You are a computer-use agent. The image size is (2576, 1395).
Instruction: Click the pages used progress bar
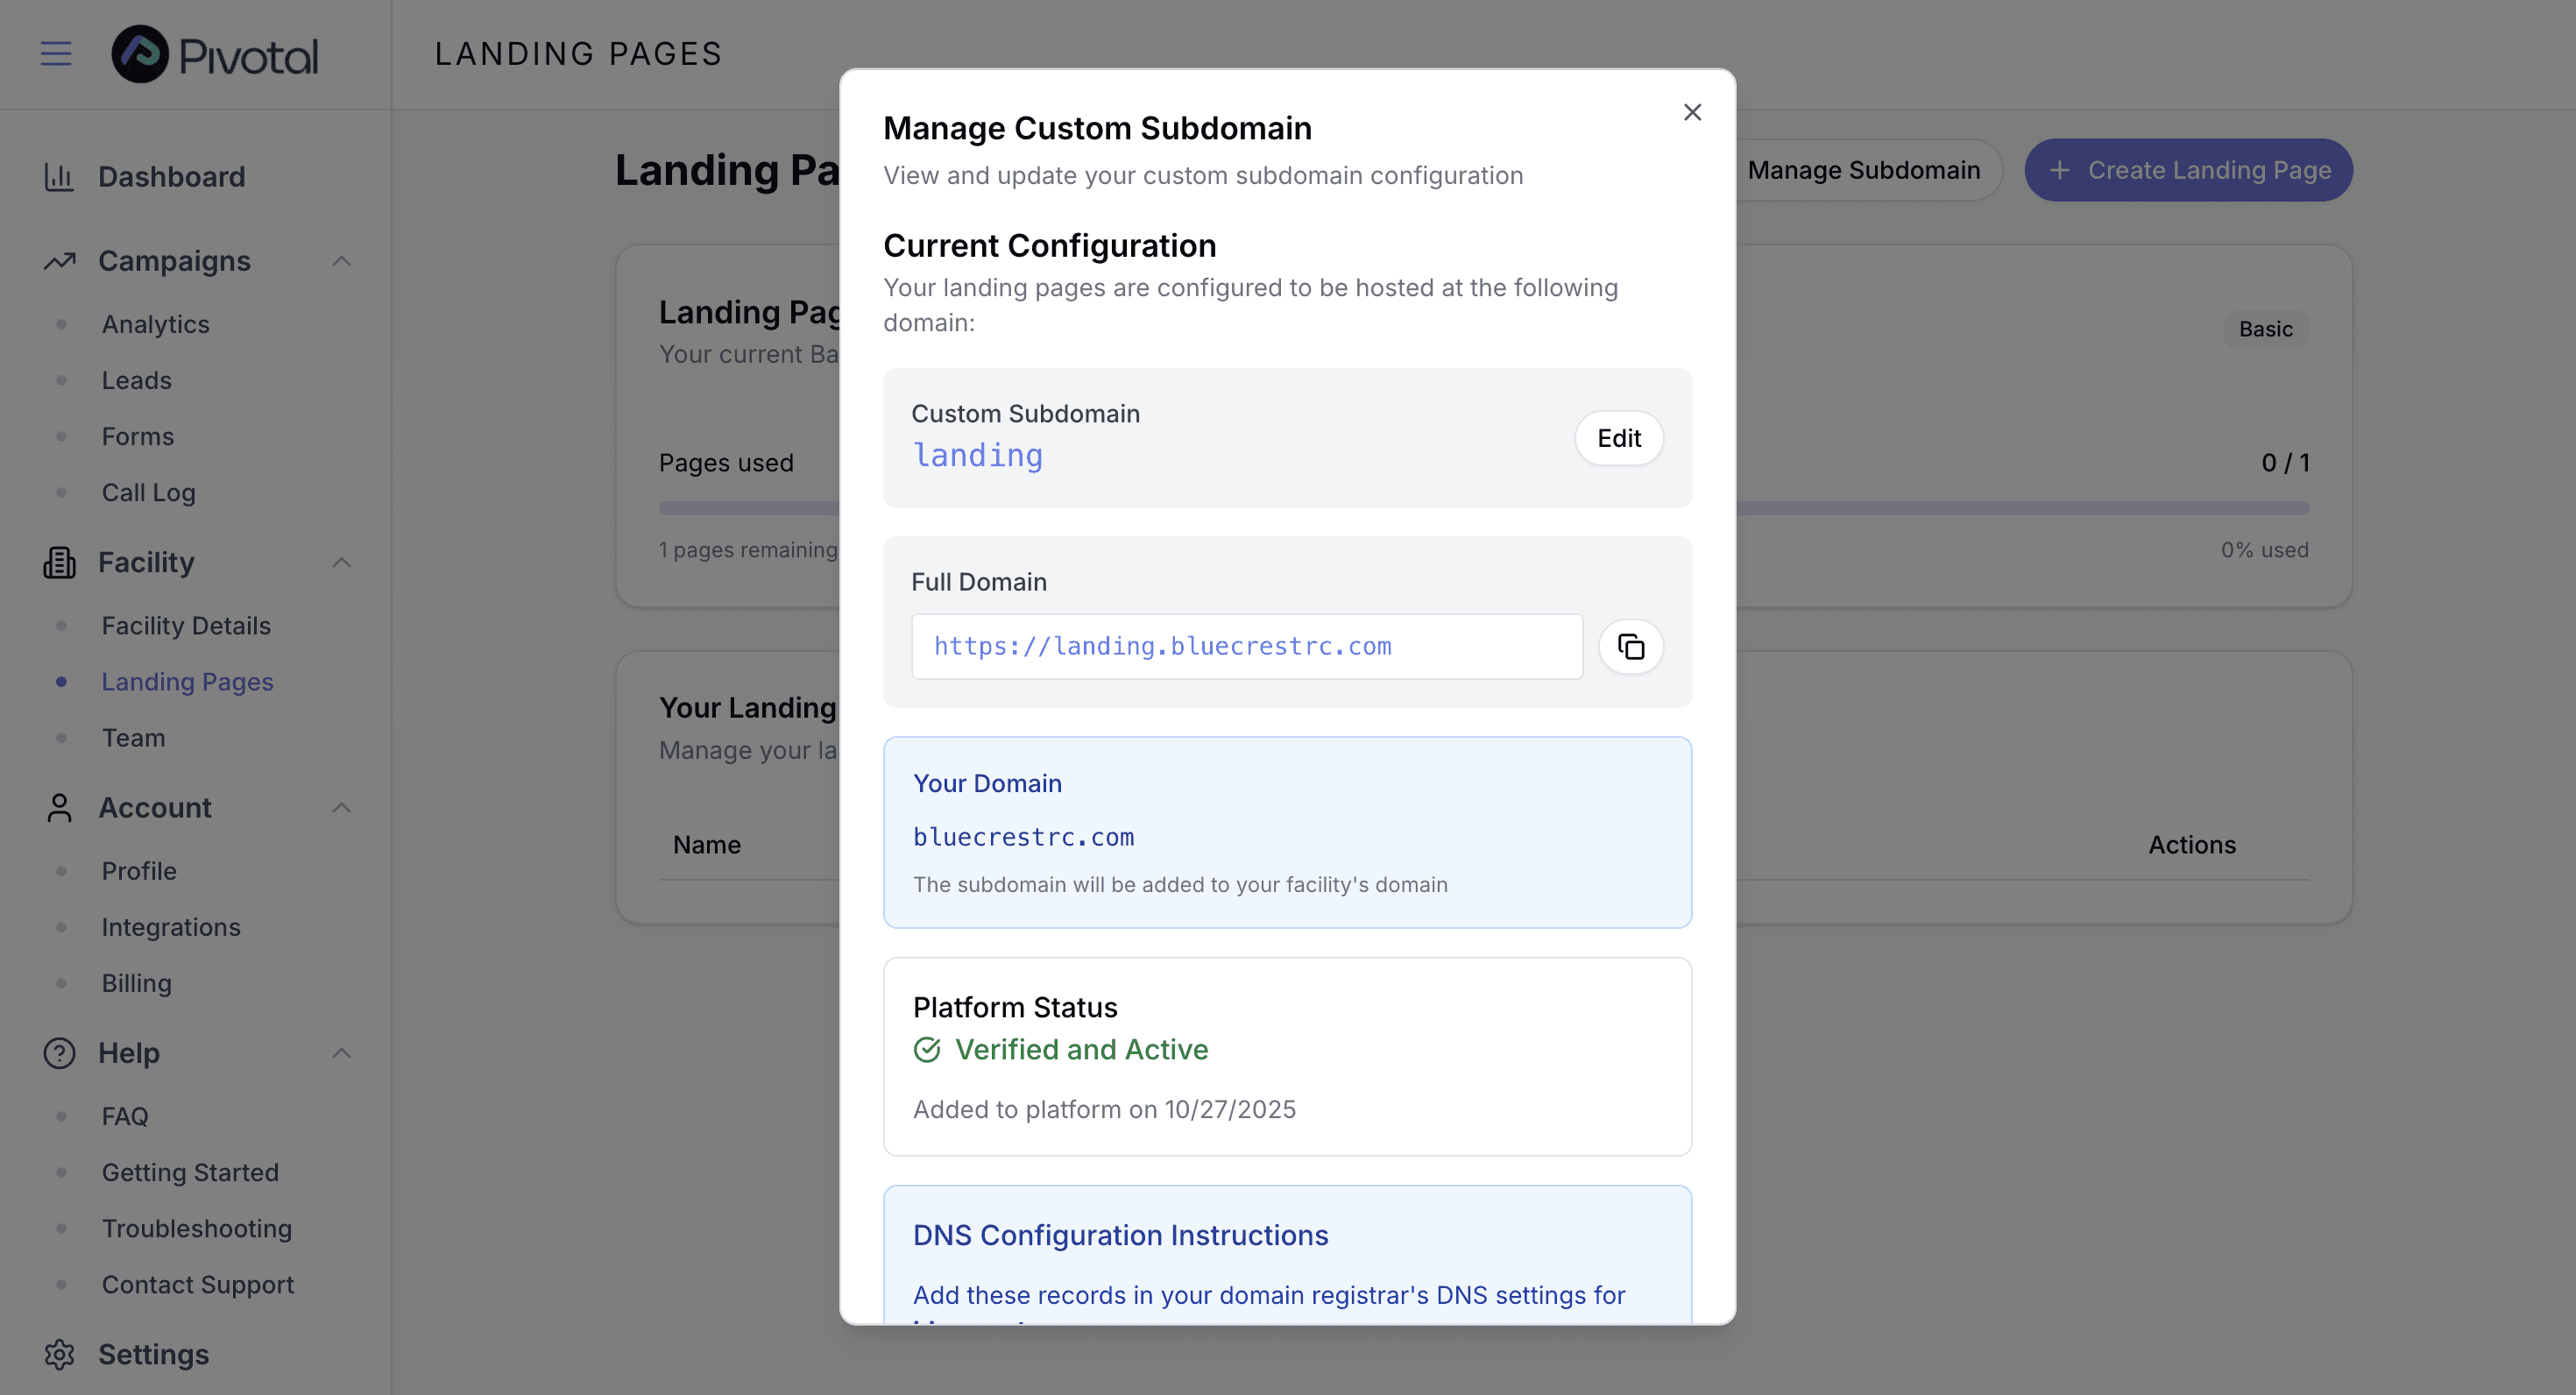click(x=2020, y=508)
